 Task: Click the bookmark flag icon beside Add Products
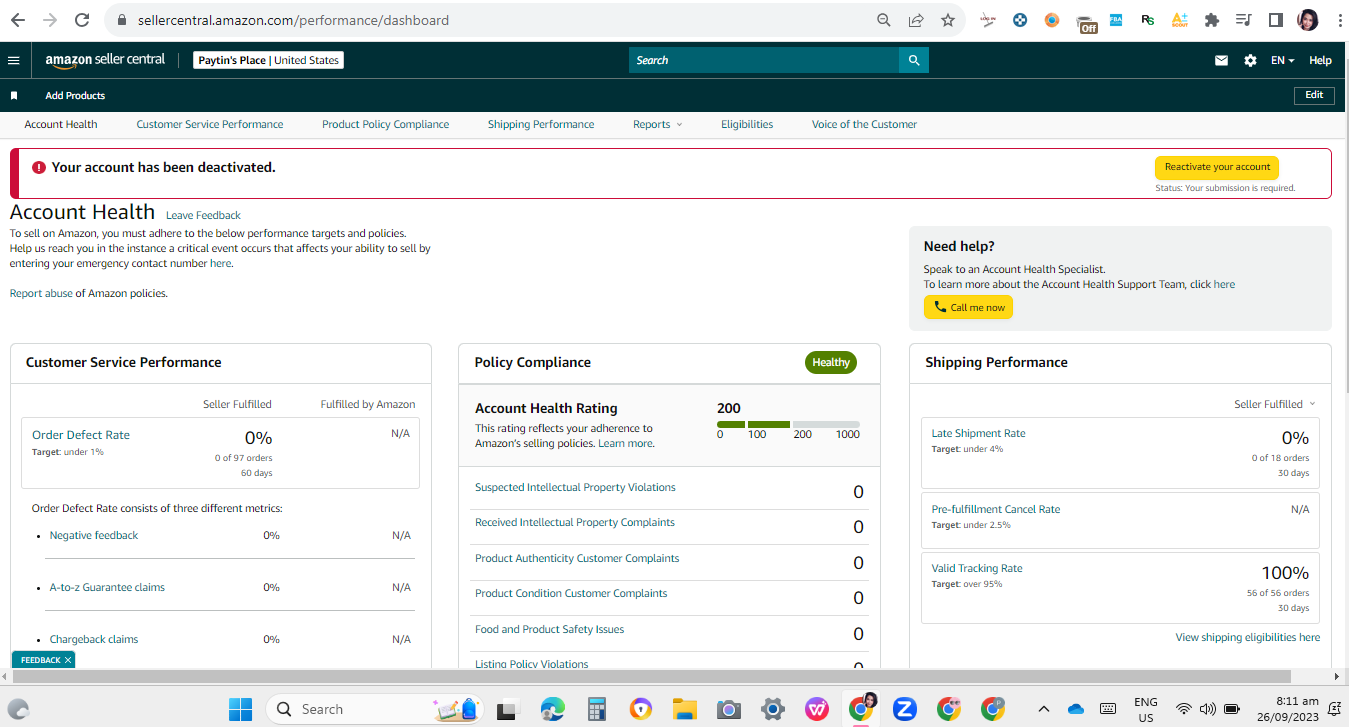coord(14,96)
